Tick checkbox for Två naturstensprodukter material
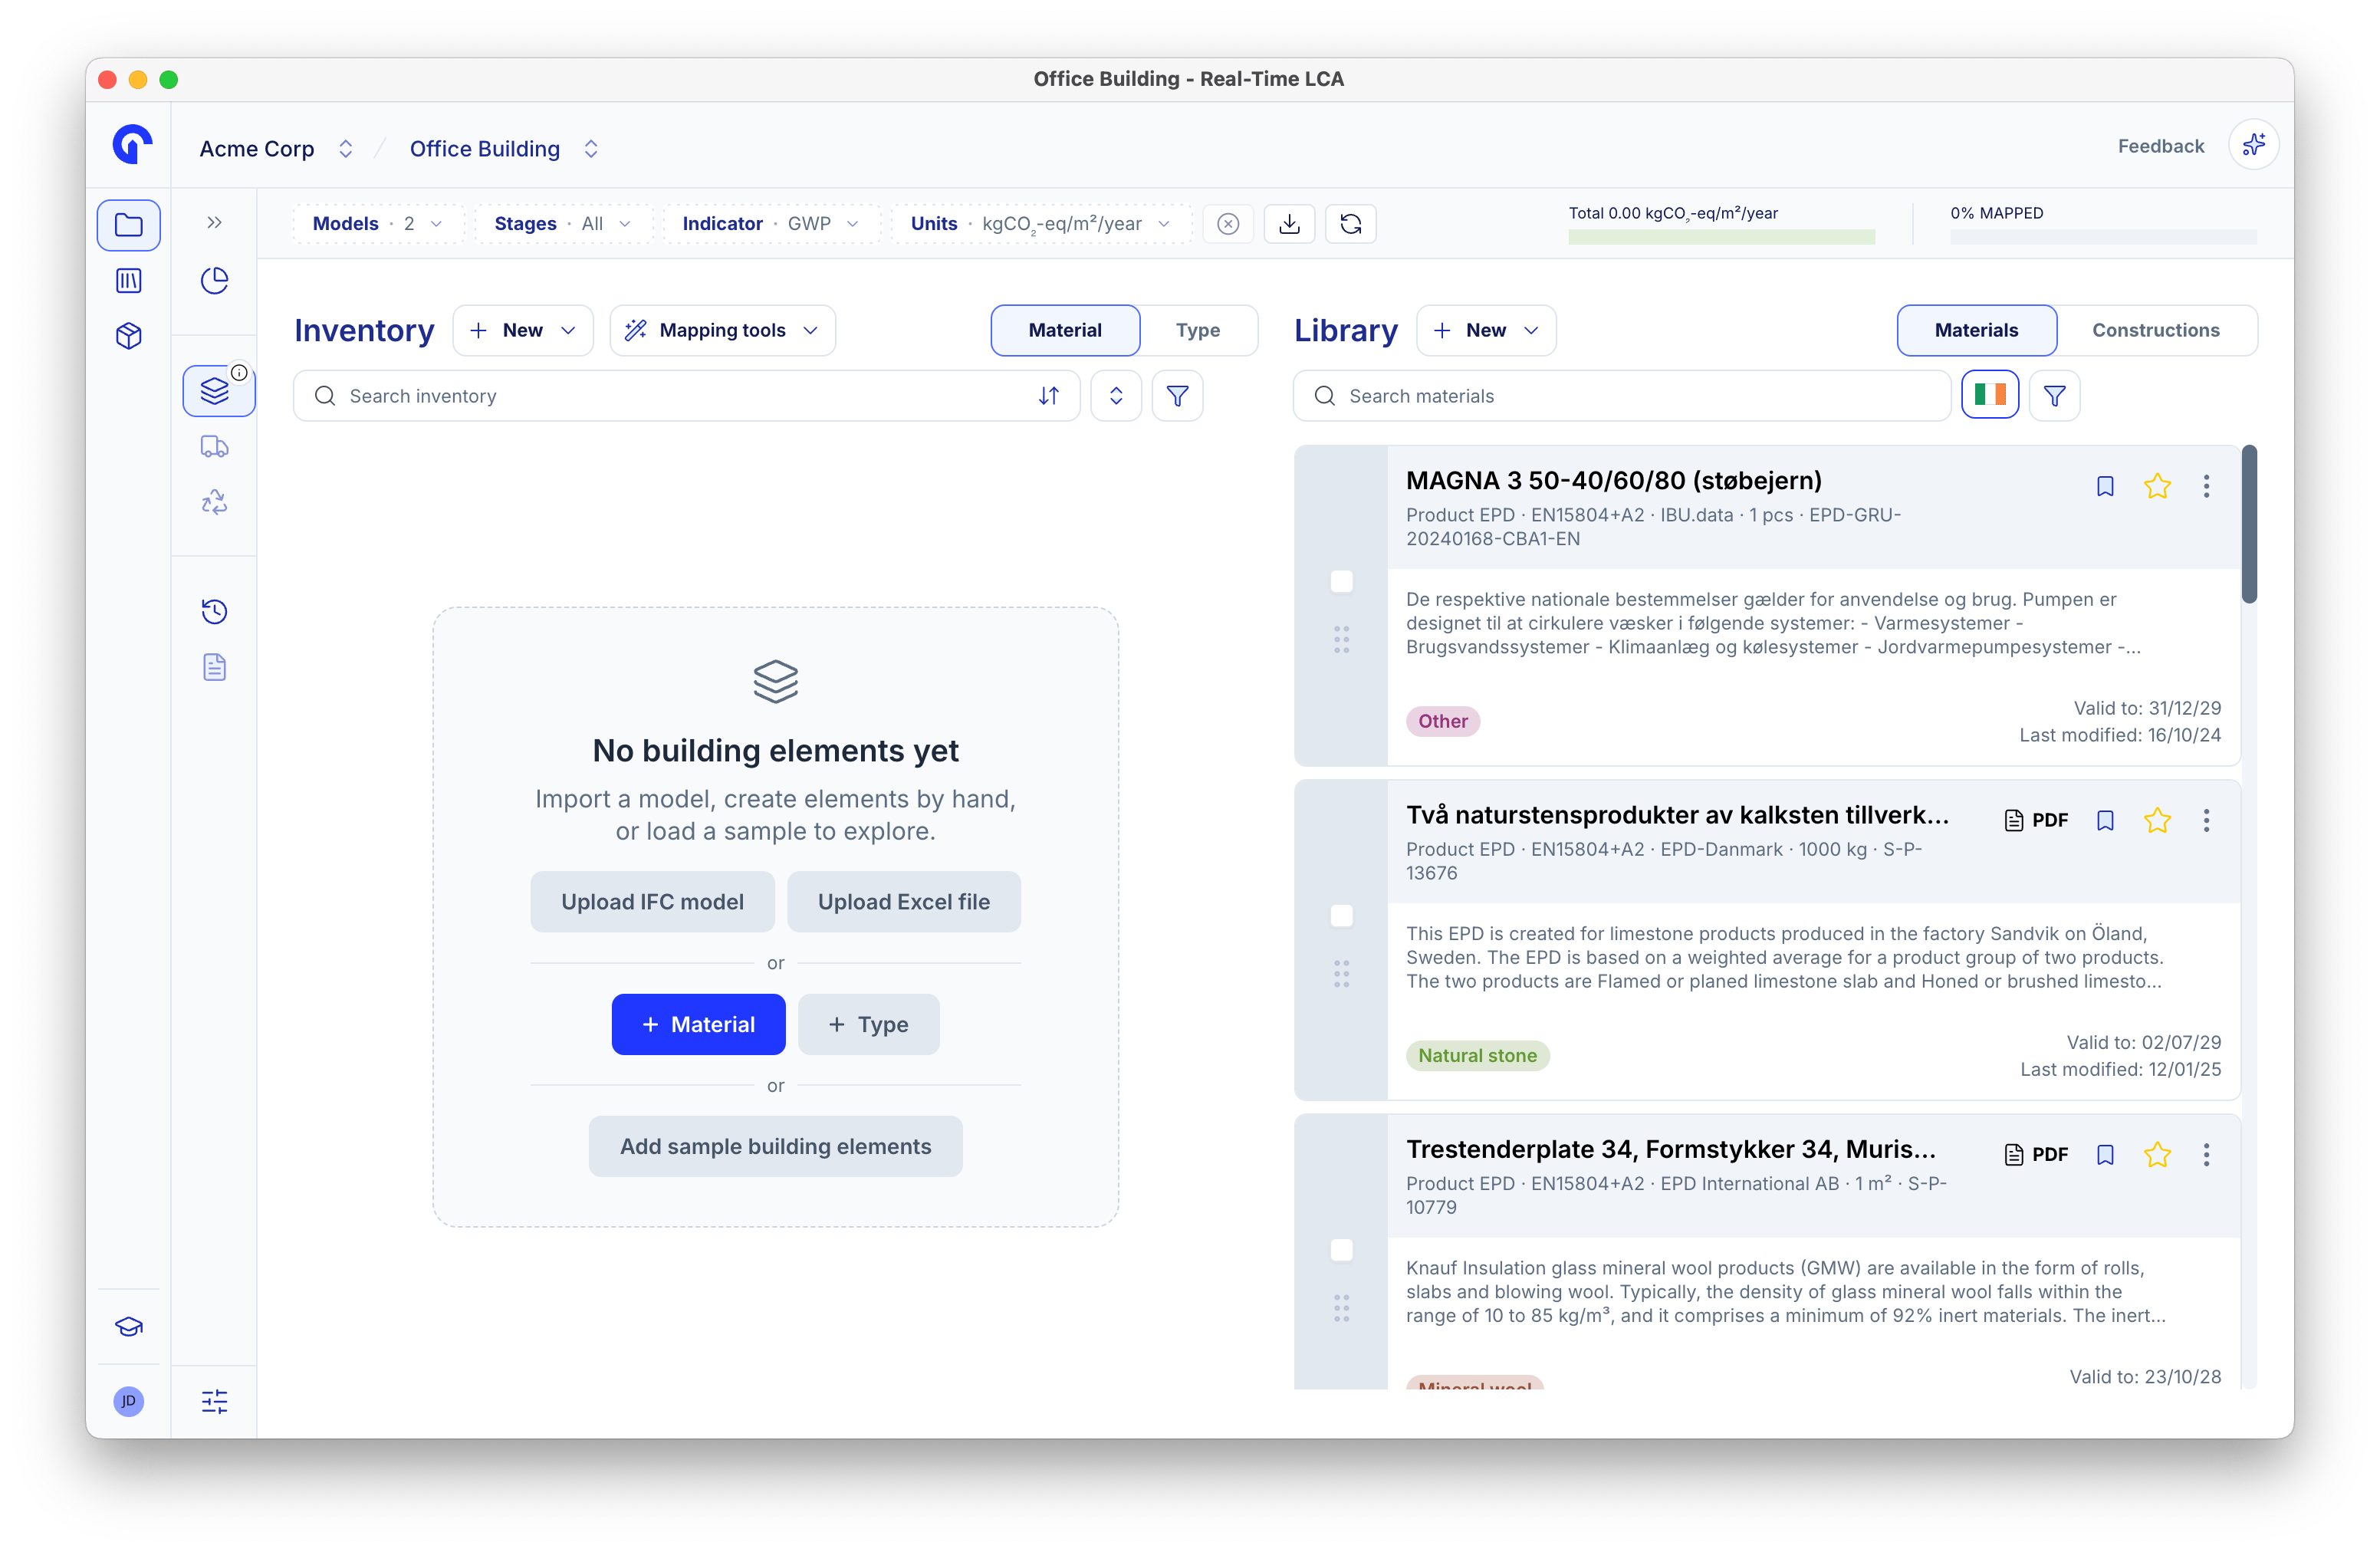Viewport: 2380px width, 1552px height. [1341, 916]
